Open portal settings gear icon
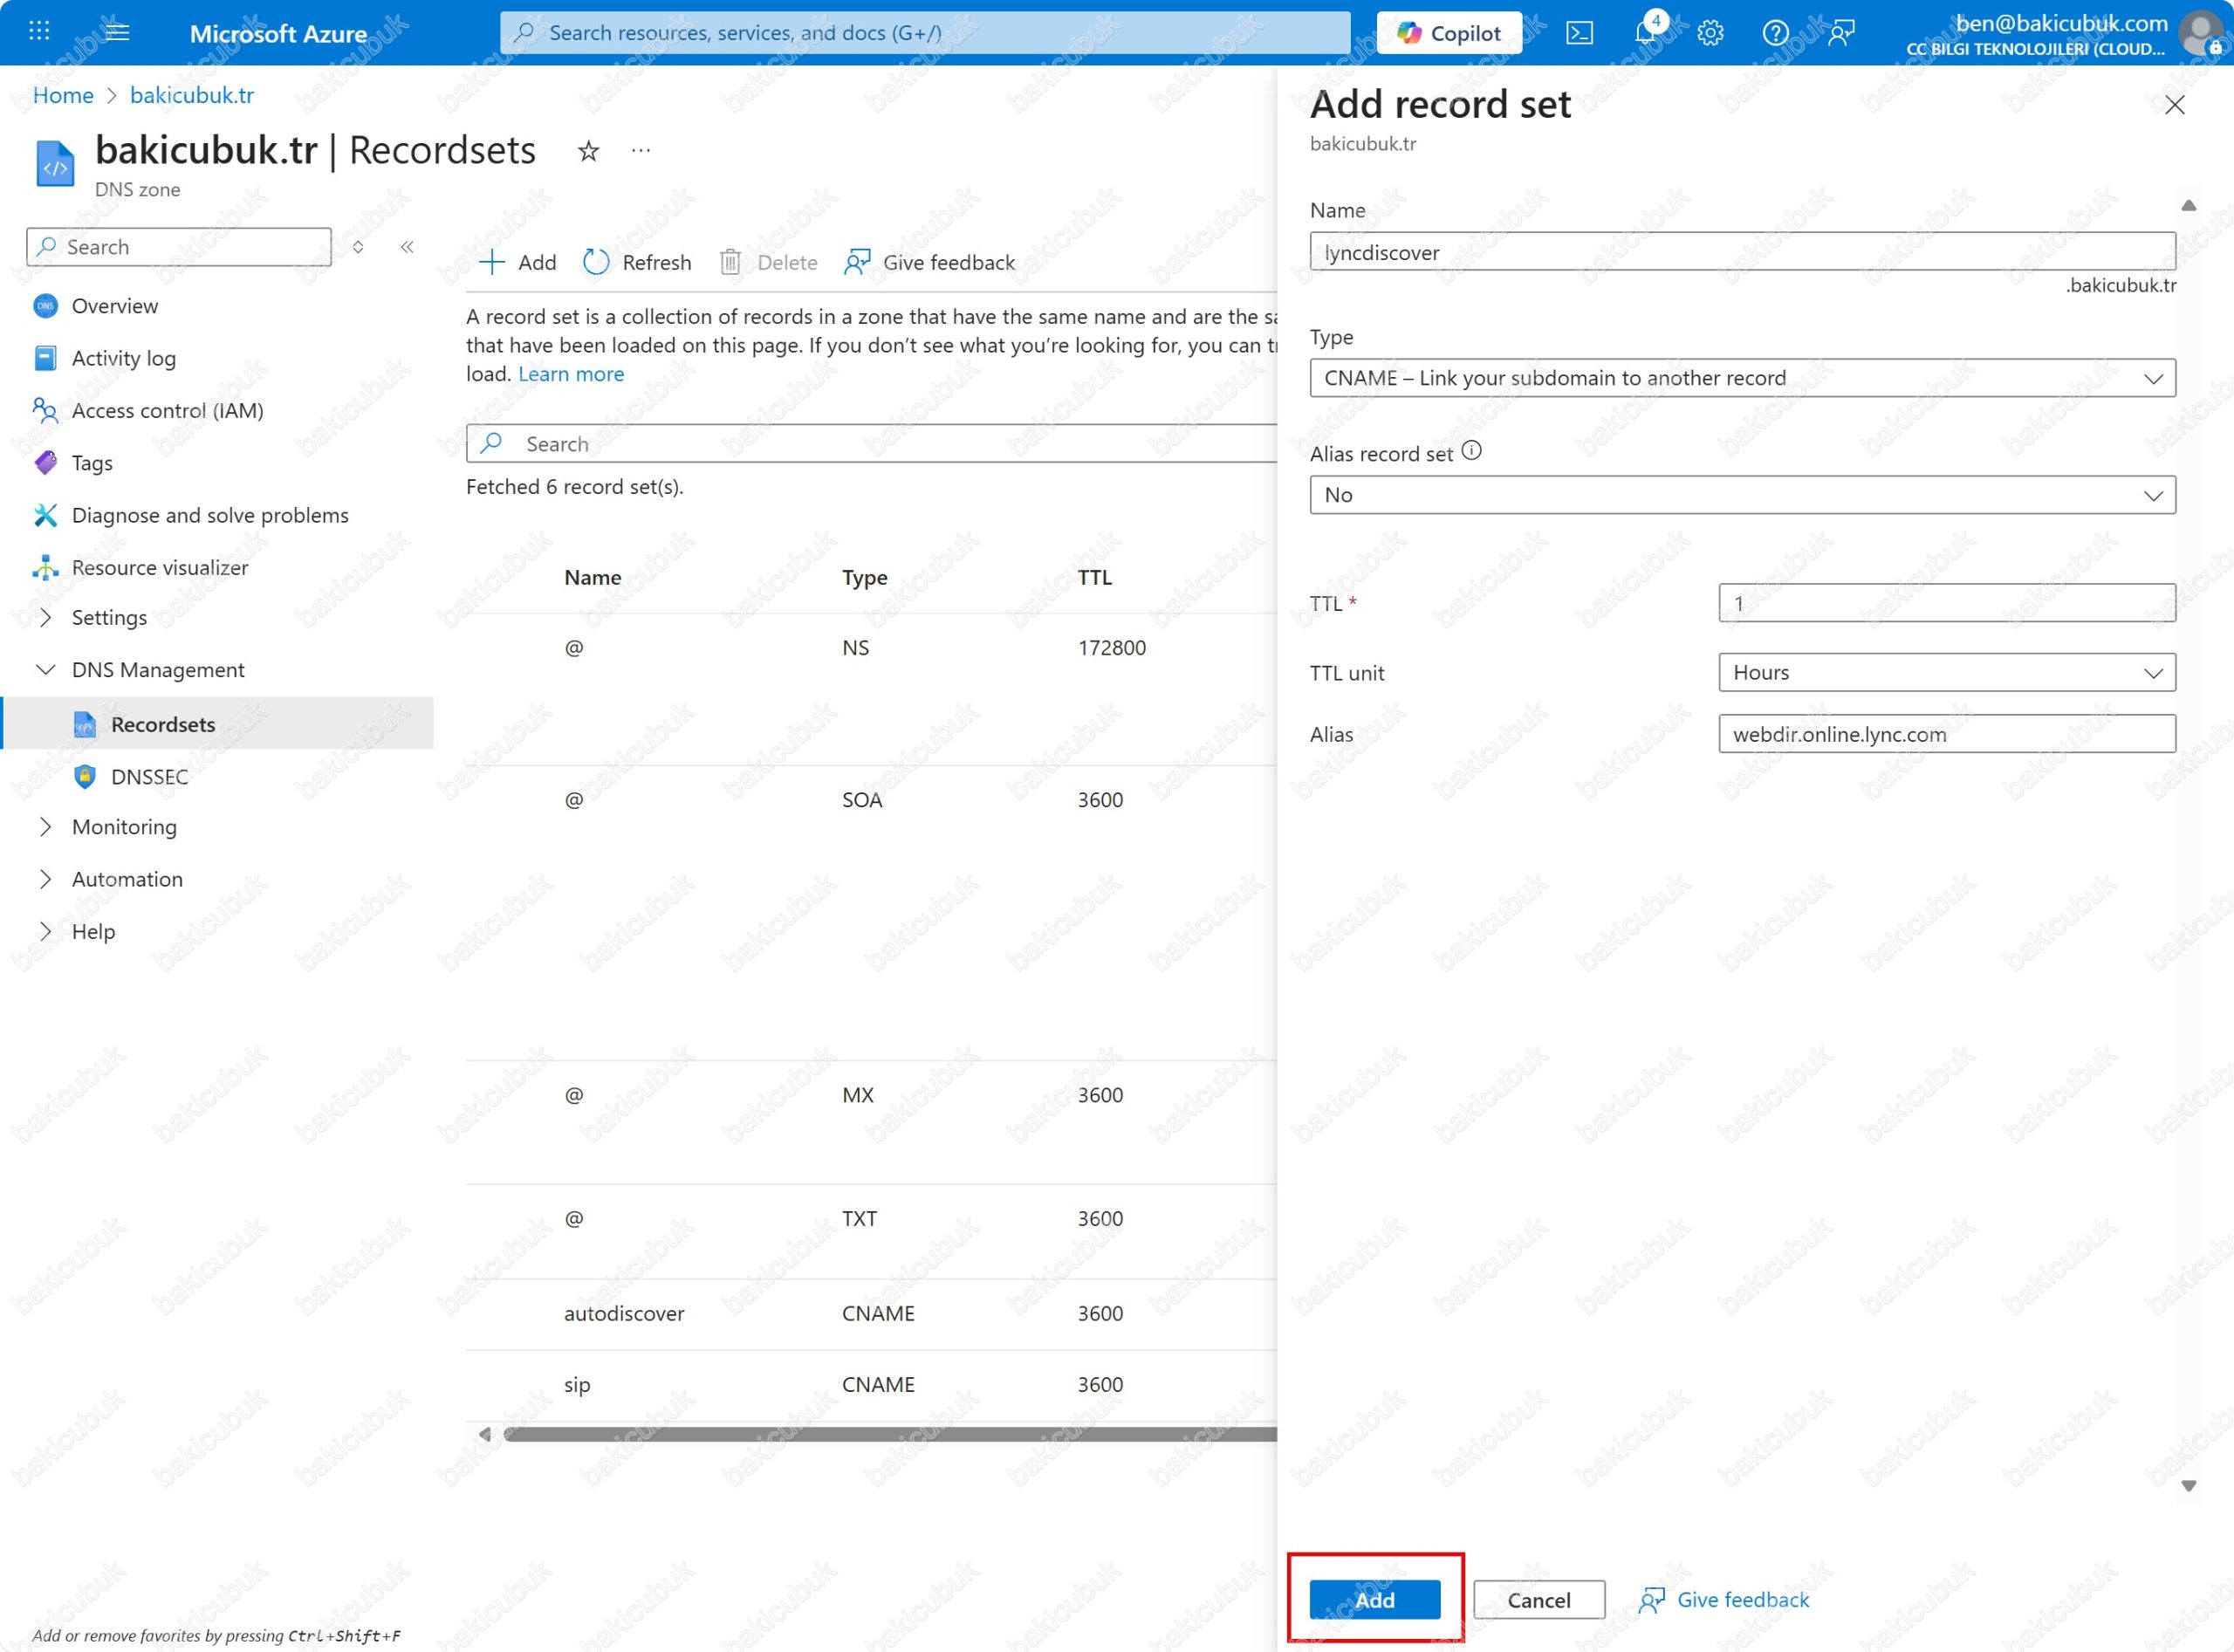This screenshot has height=1652, width=2234. [1710, 33]
